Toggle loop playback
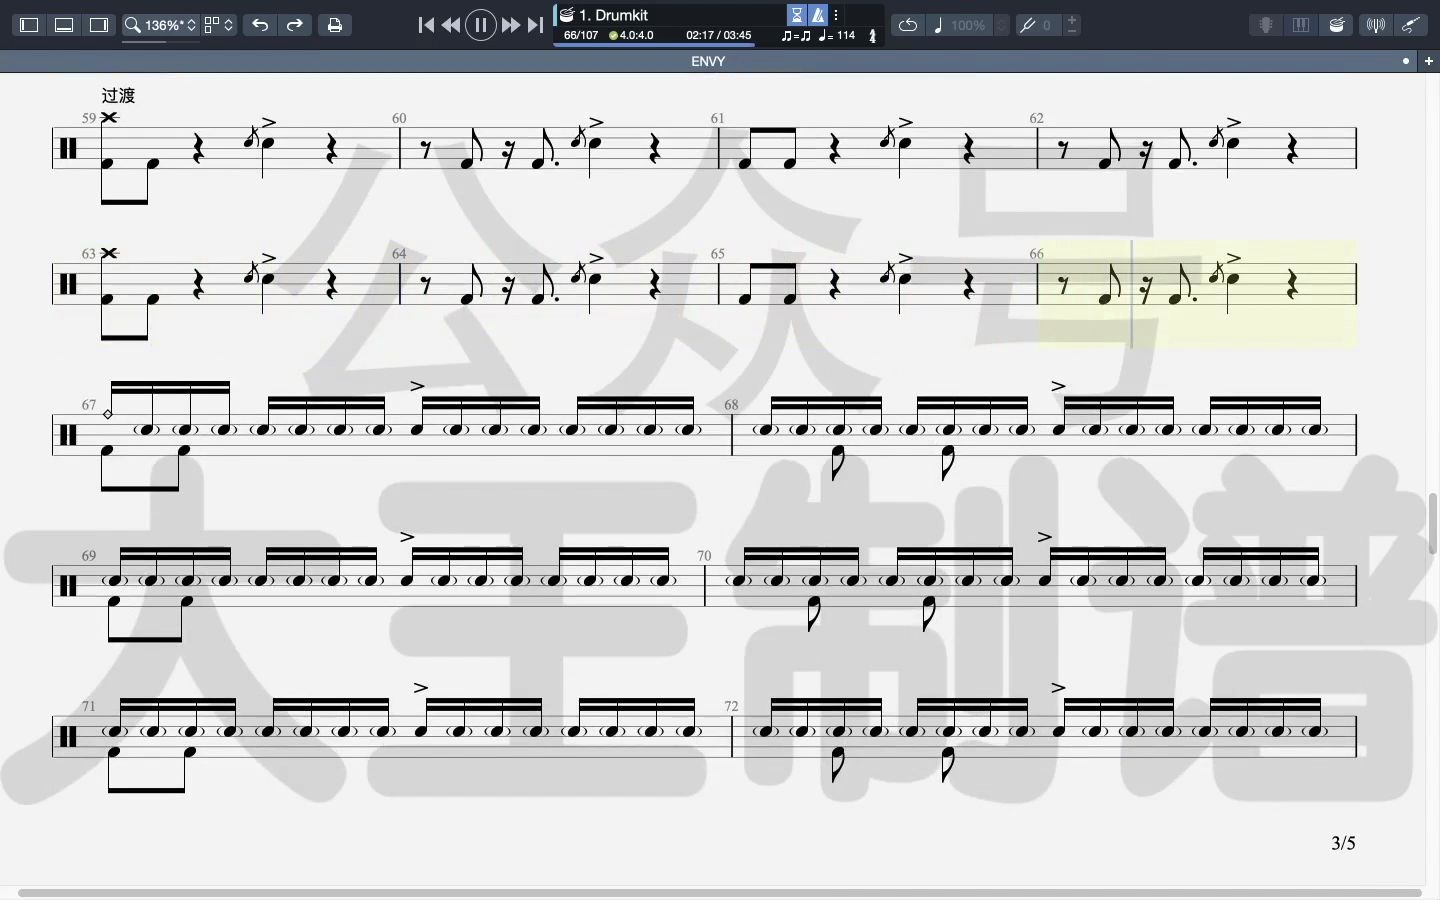Image resolution: width=1440 pixels, height=900 pixels. (907, 25)
